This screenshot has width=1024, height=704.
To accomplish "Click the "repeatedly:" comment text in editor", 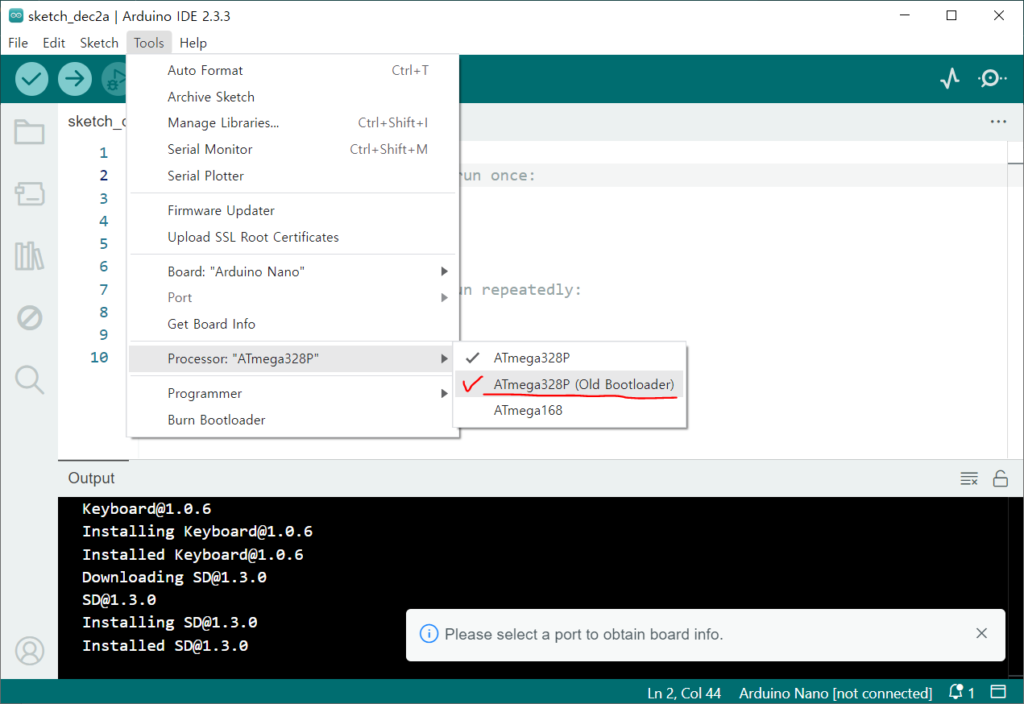I will click(x=531, y=290).
